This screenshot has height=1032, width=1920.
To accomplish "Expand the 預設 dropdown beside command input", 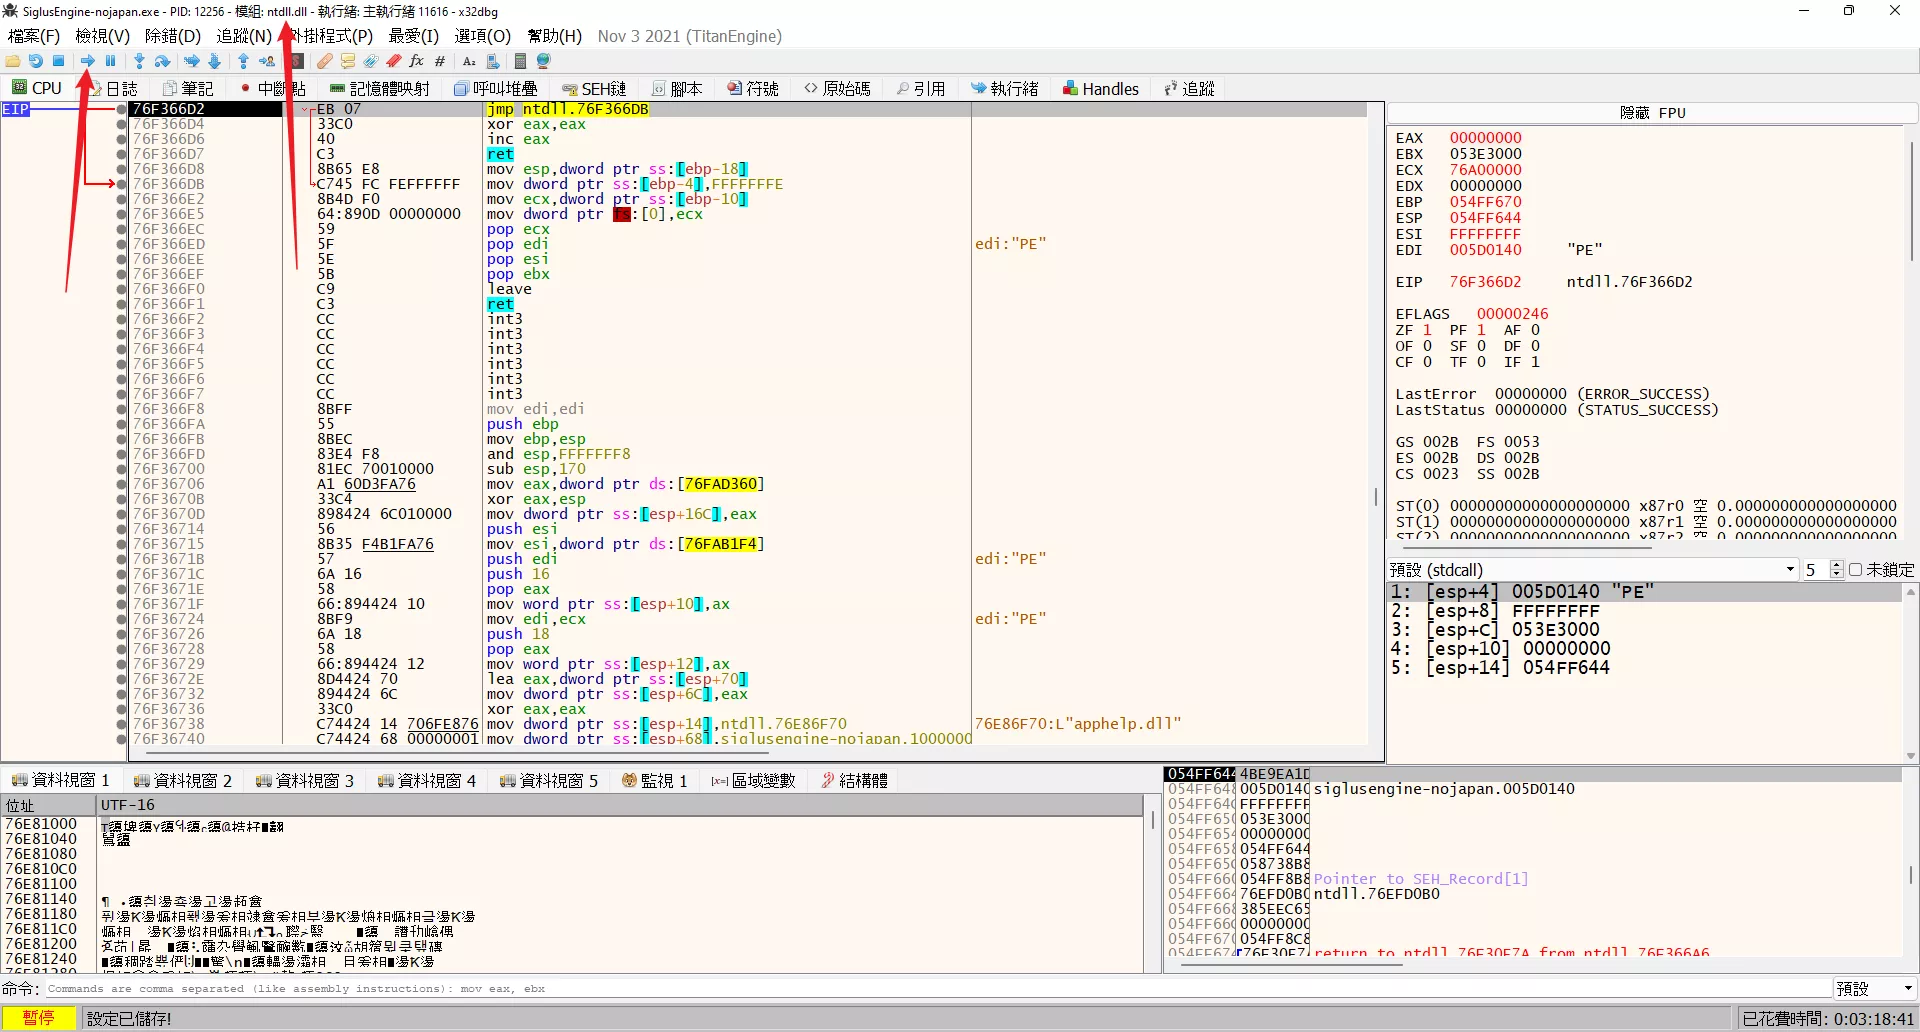I will [1874, 988].
